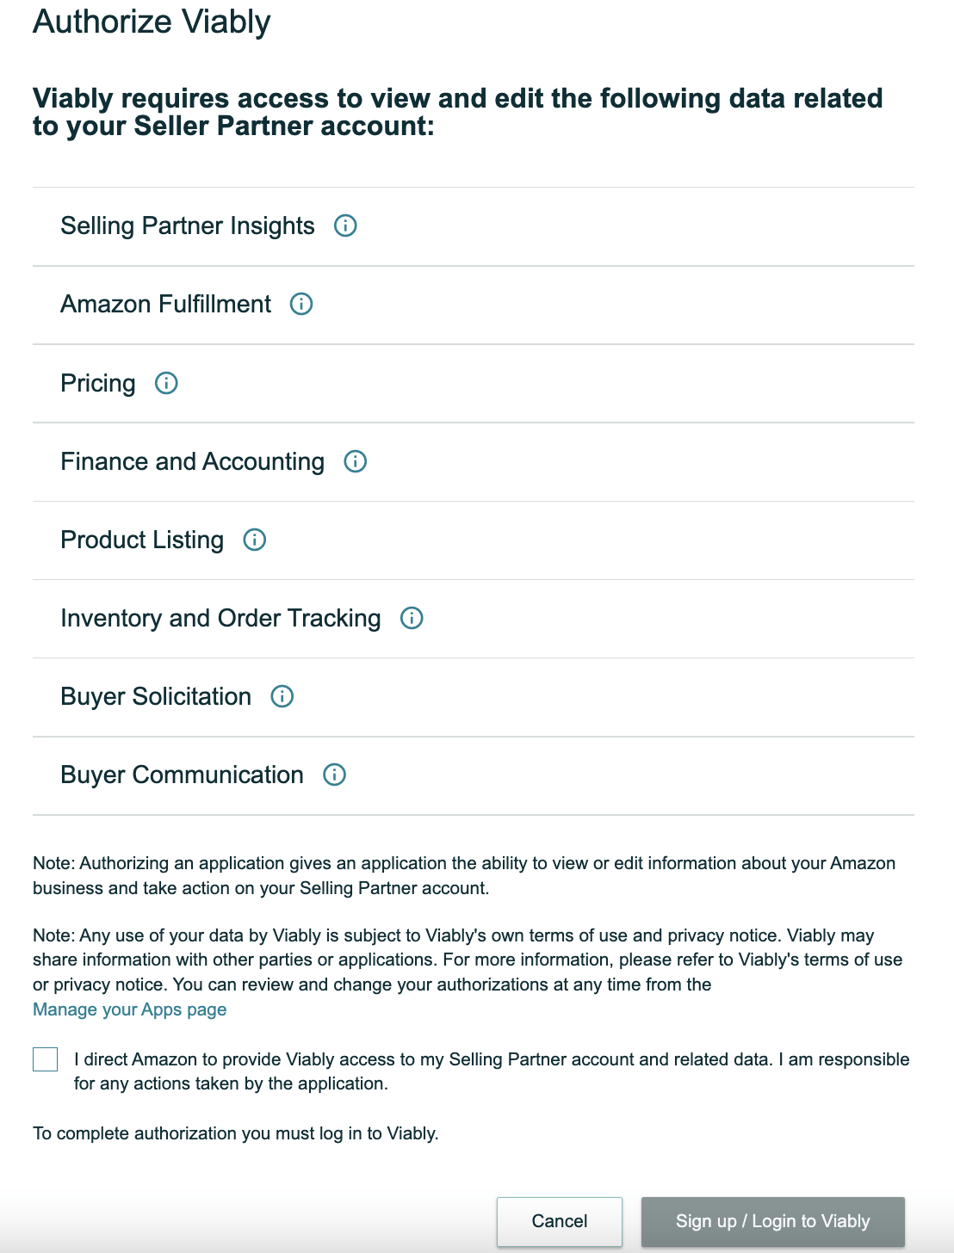Tick the box directing Amazon to provide access
The image size is (954, 1253).
pos(44,1059)
